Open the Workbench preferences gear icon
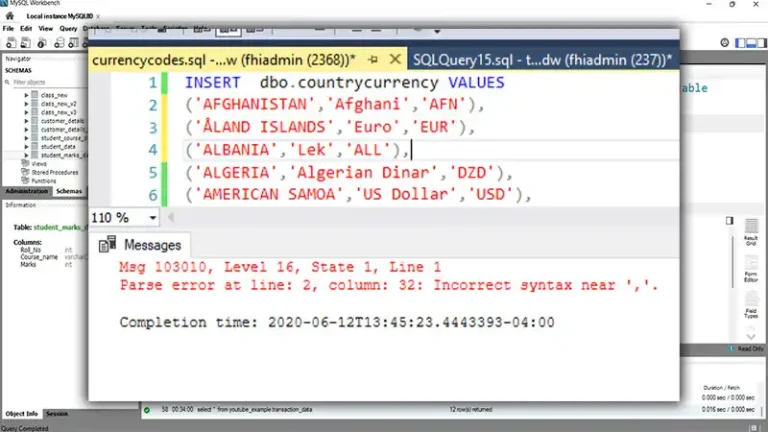Screen dimensions: 768x432 (725, 43)
